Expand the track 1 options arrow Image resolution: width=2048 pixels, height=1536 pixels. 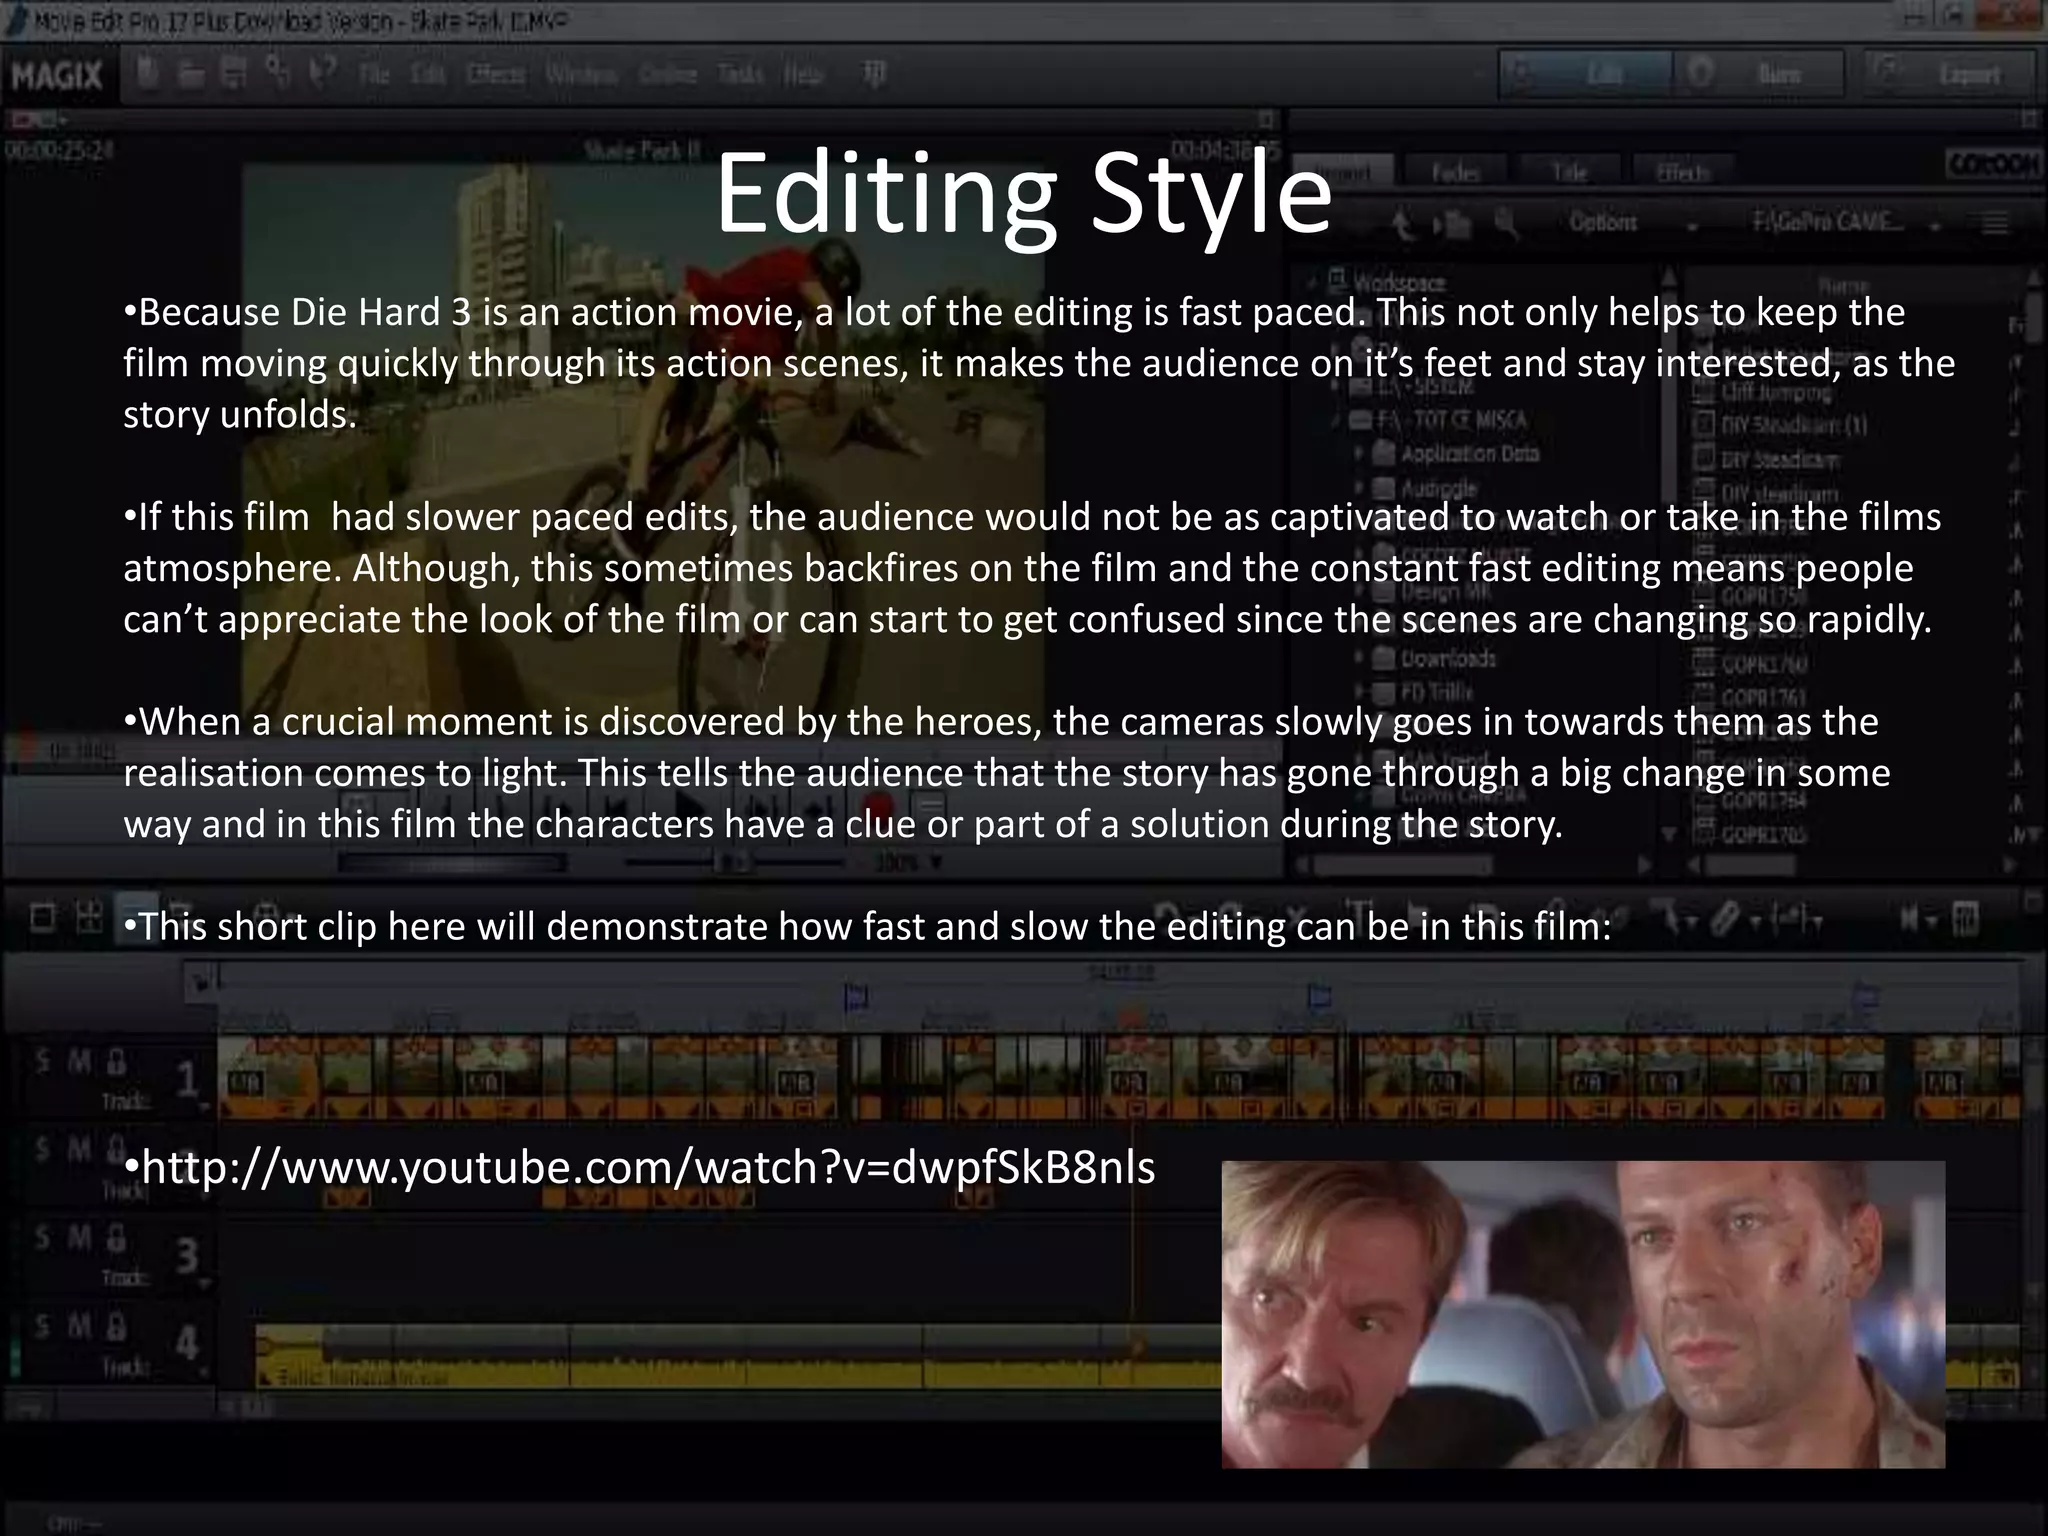205,1106
